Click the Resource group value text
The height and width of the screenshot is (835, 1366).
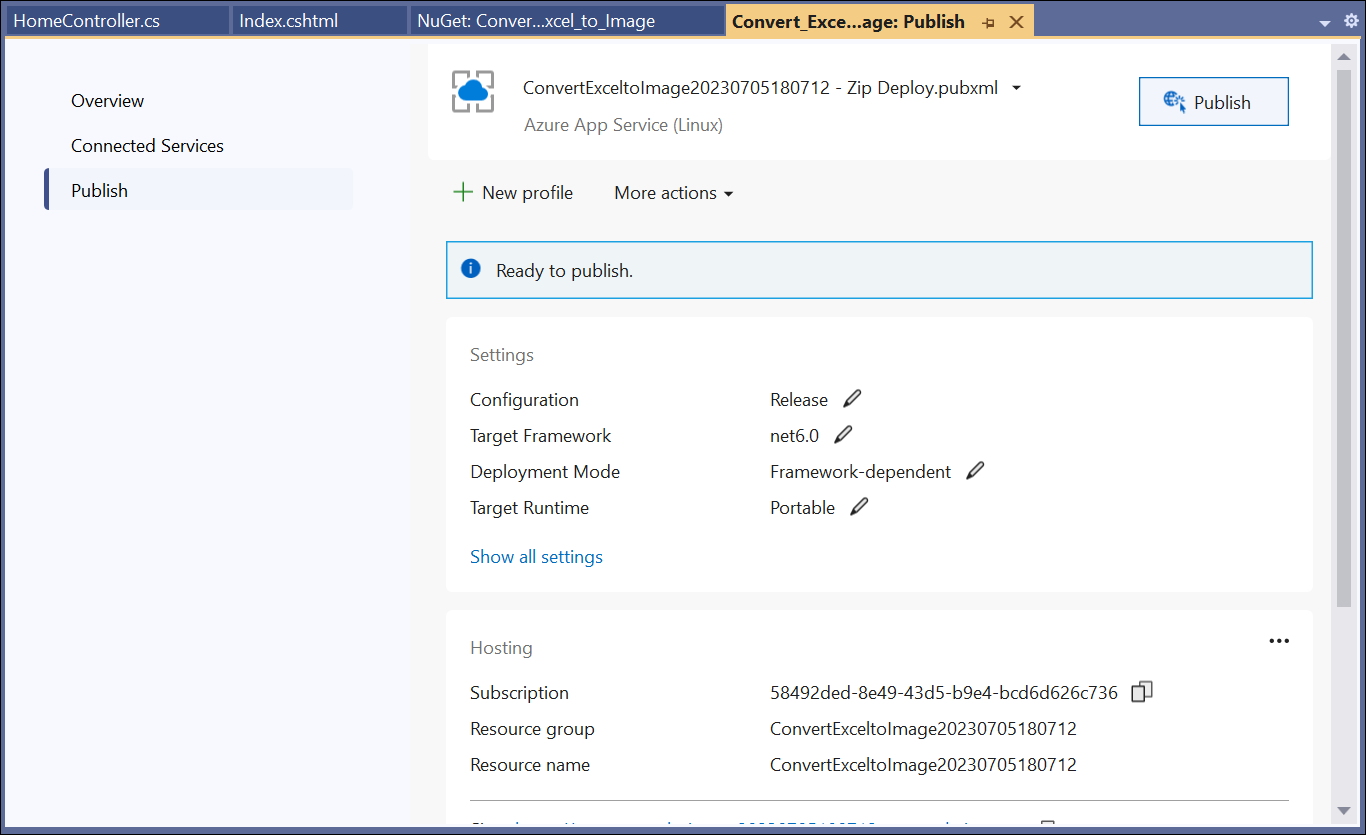click(x=923, y=729)
